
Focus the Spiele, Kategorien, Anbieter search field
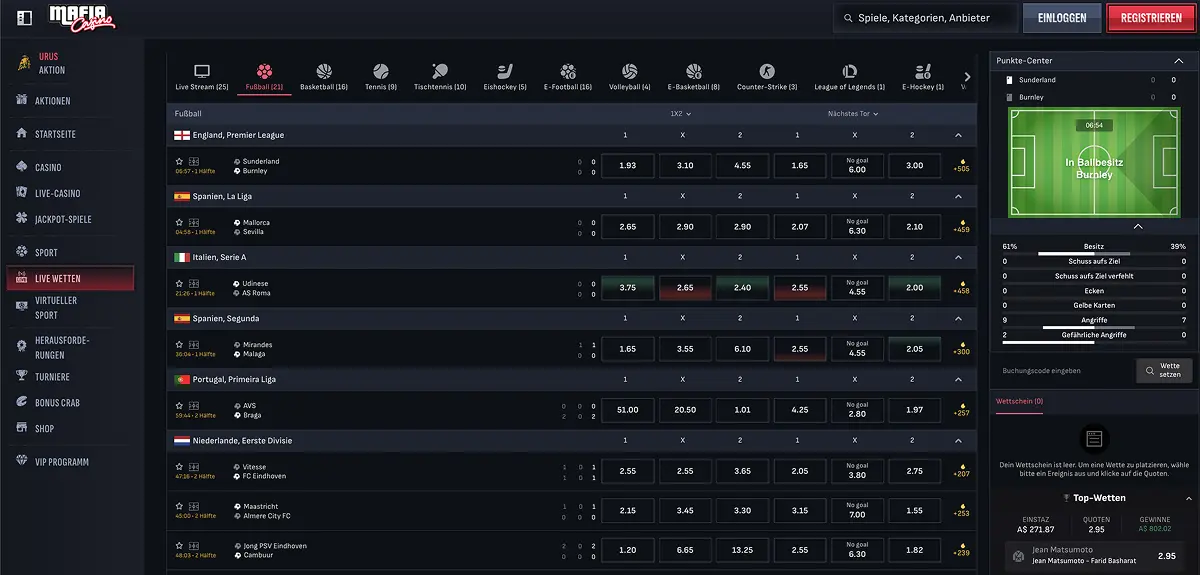pyautogui.click(x=925, y=18)
